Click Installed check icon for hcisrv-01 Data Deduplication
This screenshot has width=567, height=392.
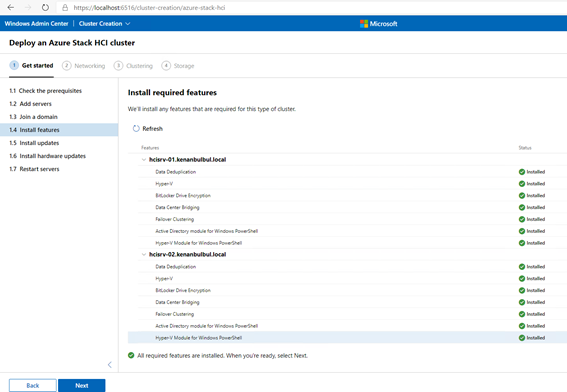522,172
